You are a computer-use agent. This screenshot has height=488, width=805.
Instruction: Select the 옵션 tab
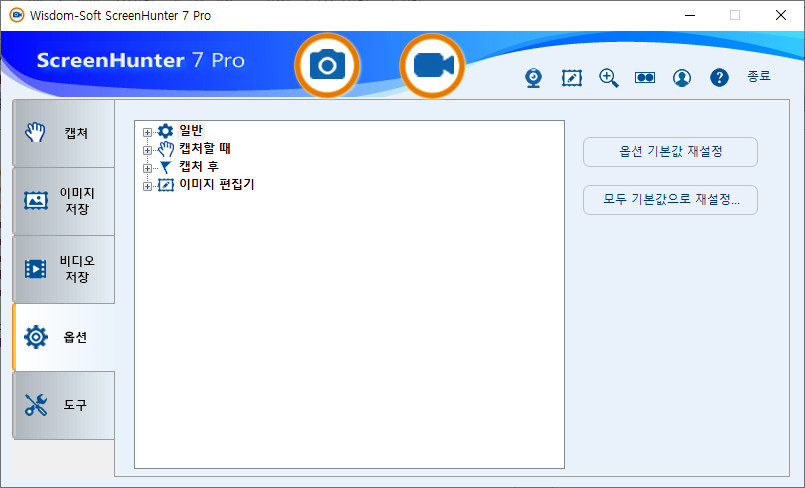click(x=64, y=337)
